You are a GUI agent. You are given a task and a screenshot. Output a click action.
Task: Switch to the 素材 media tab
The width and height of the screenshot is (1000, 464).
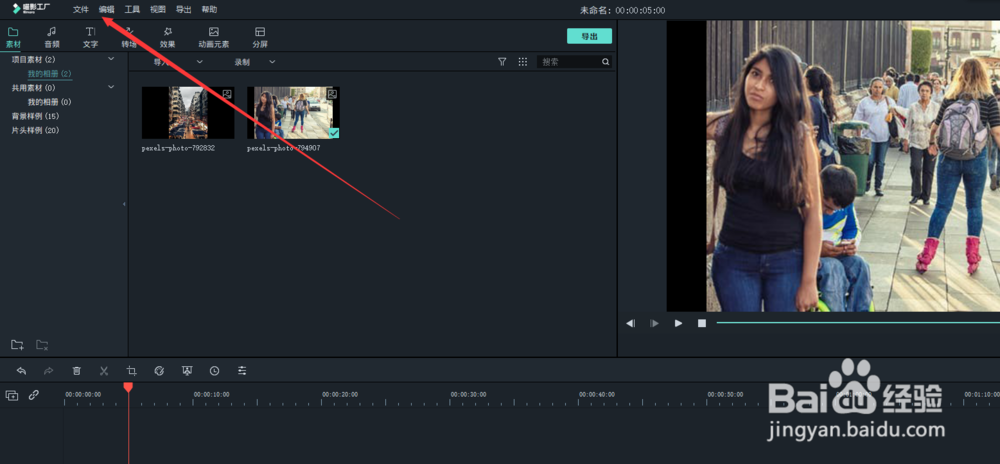[x=13, y=38]
